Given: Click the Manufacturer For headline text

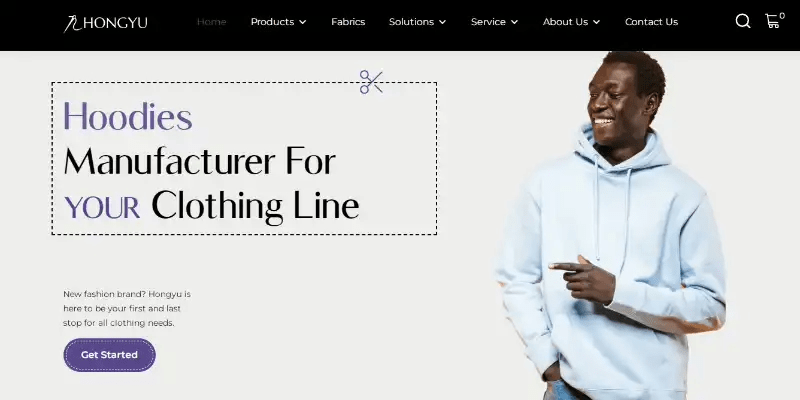Looking at the screenshot, I should coord(199,161).
